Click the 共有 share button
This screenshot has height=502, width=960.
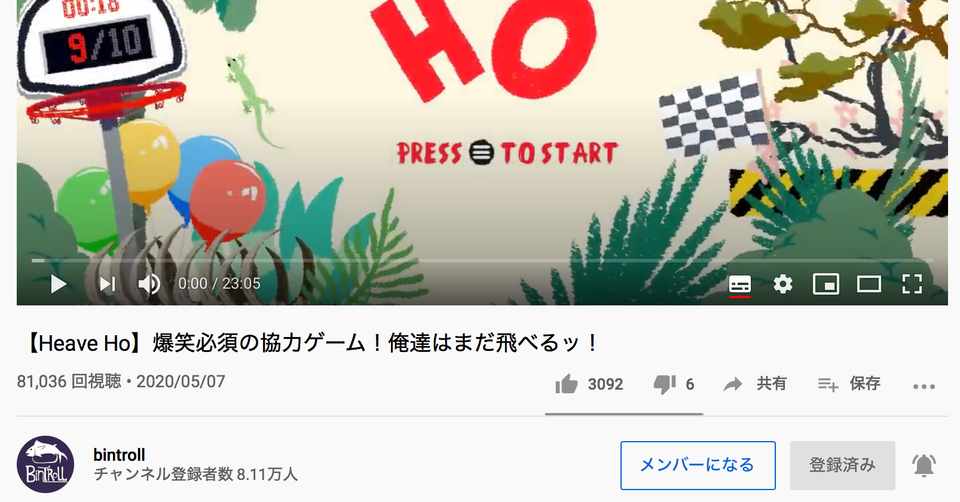click(x=754, y=384)
